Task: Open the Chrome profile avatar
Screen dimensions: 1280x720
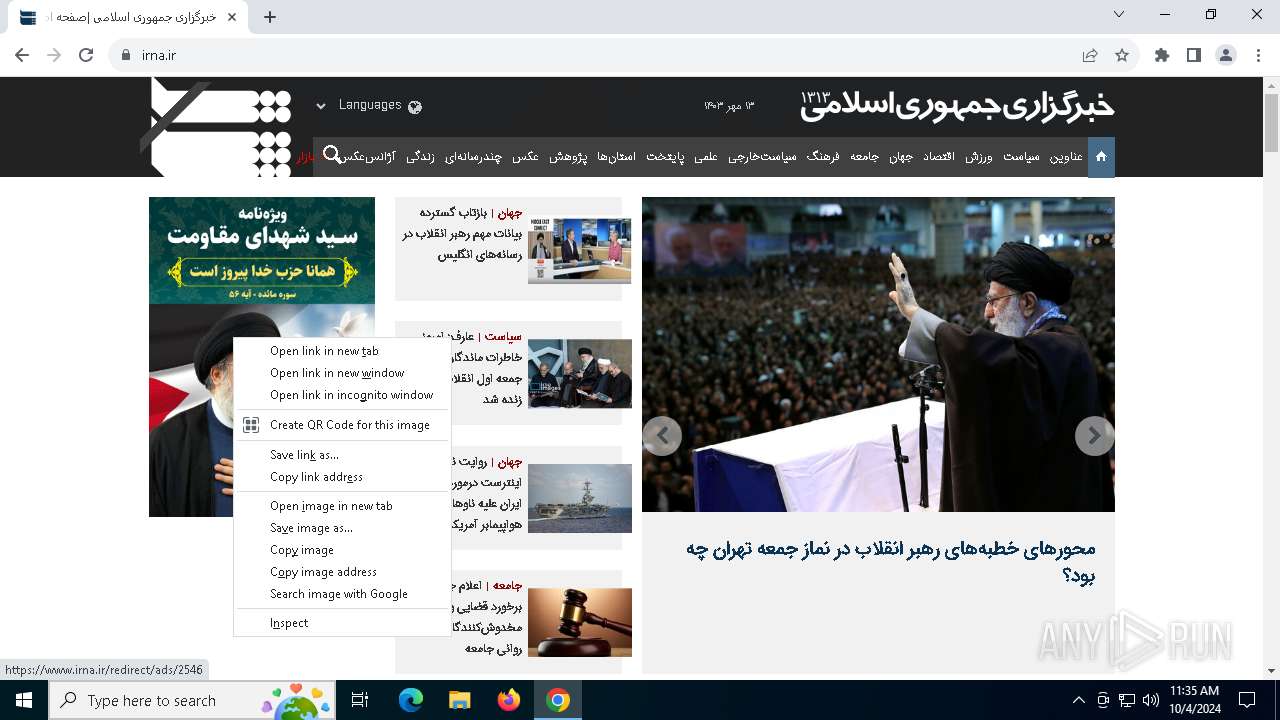Action: (x=1226, y=55)
